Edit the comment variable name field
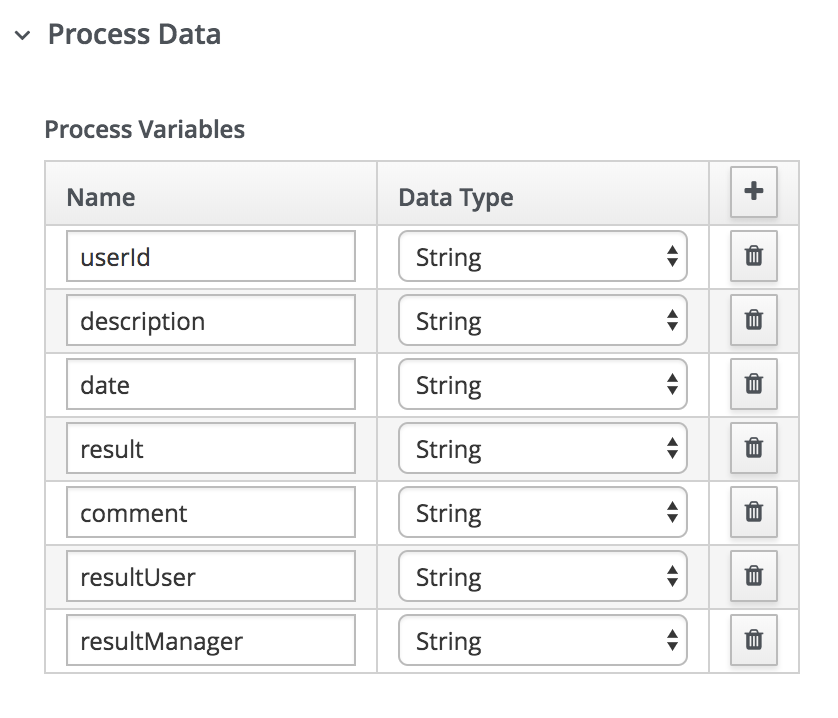Image resolution: width=838 pixels, height=718 pixels. pyautogui.click(x=211, y=513)
